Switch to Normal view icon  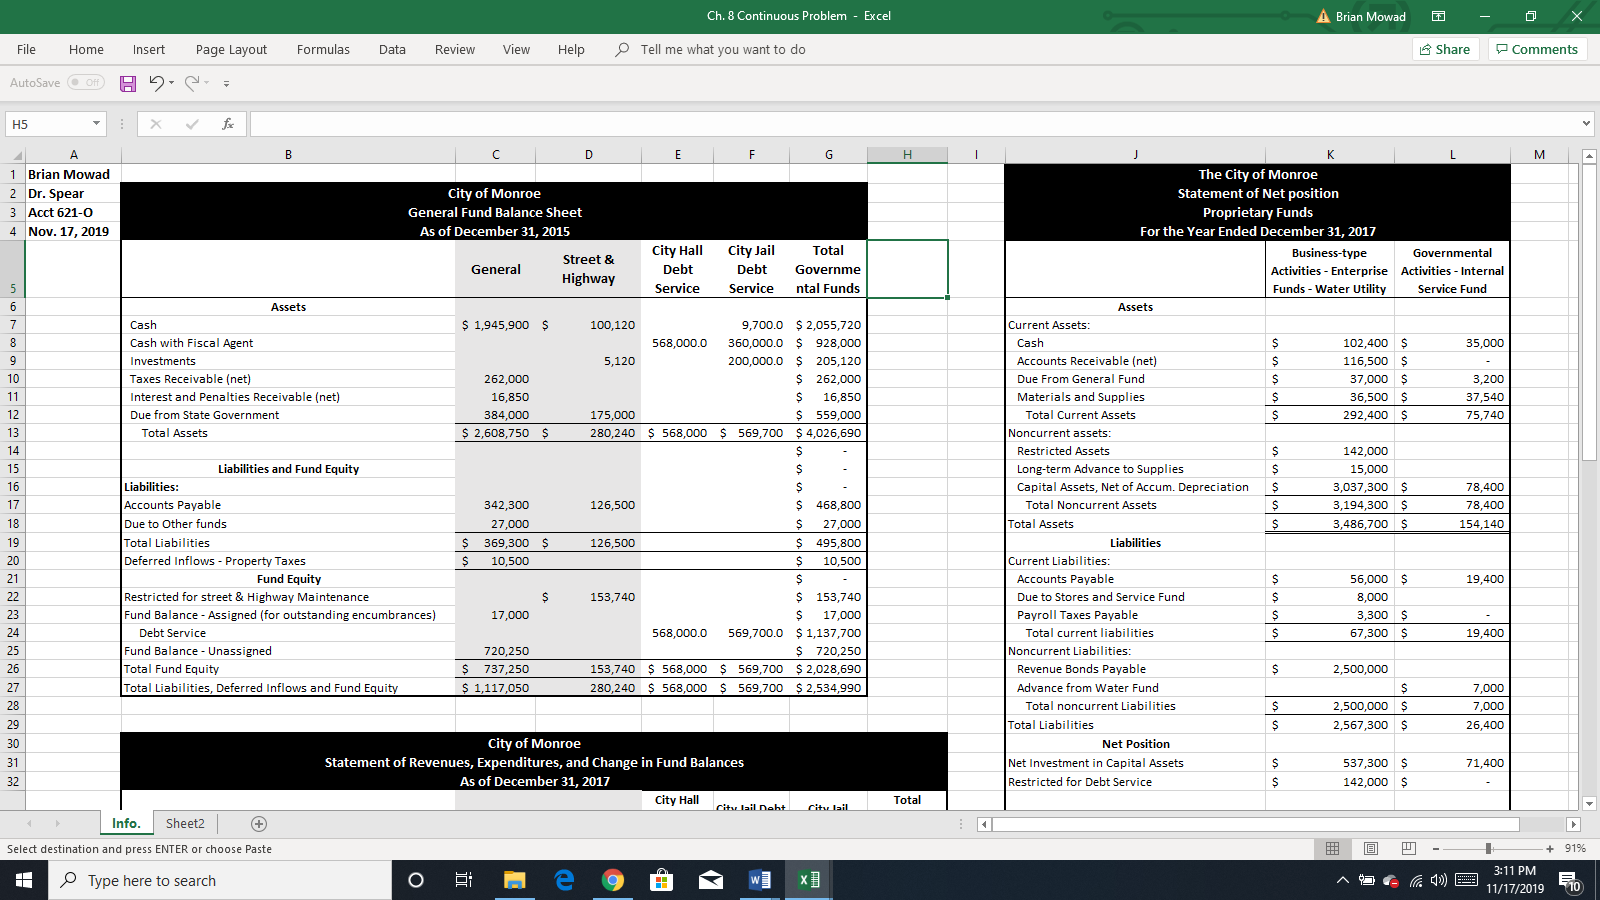tap(1332, 848)
